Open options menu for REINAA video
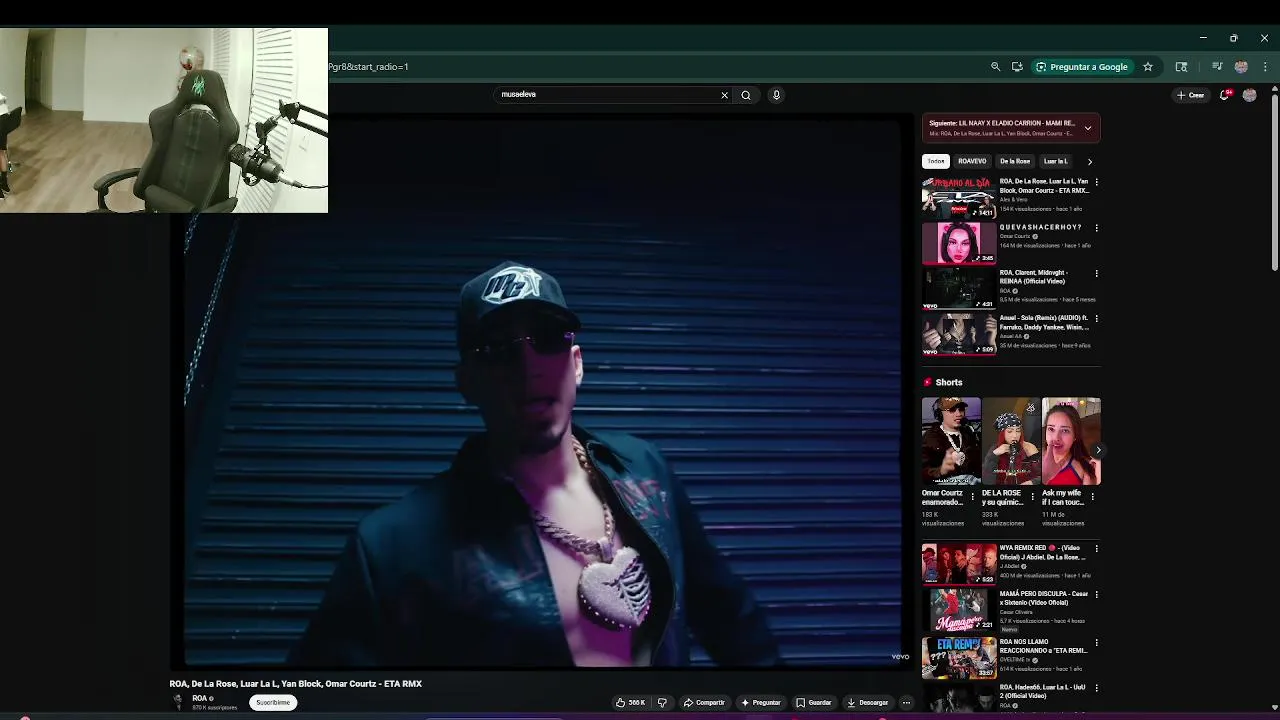Image resolution: width=1280 pixels, height=720 pixels. (x=1096, y=273)
